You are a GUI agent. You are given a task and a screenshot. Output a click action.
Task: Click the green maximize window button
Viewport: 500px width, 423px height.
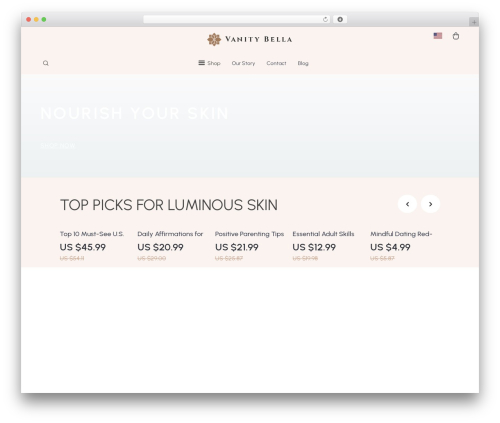pos(44,19)
